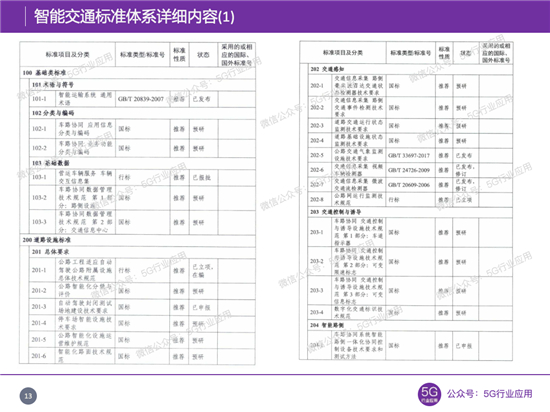Select section heading 100 基础类标准

(44, 73)
